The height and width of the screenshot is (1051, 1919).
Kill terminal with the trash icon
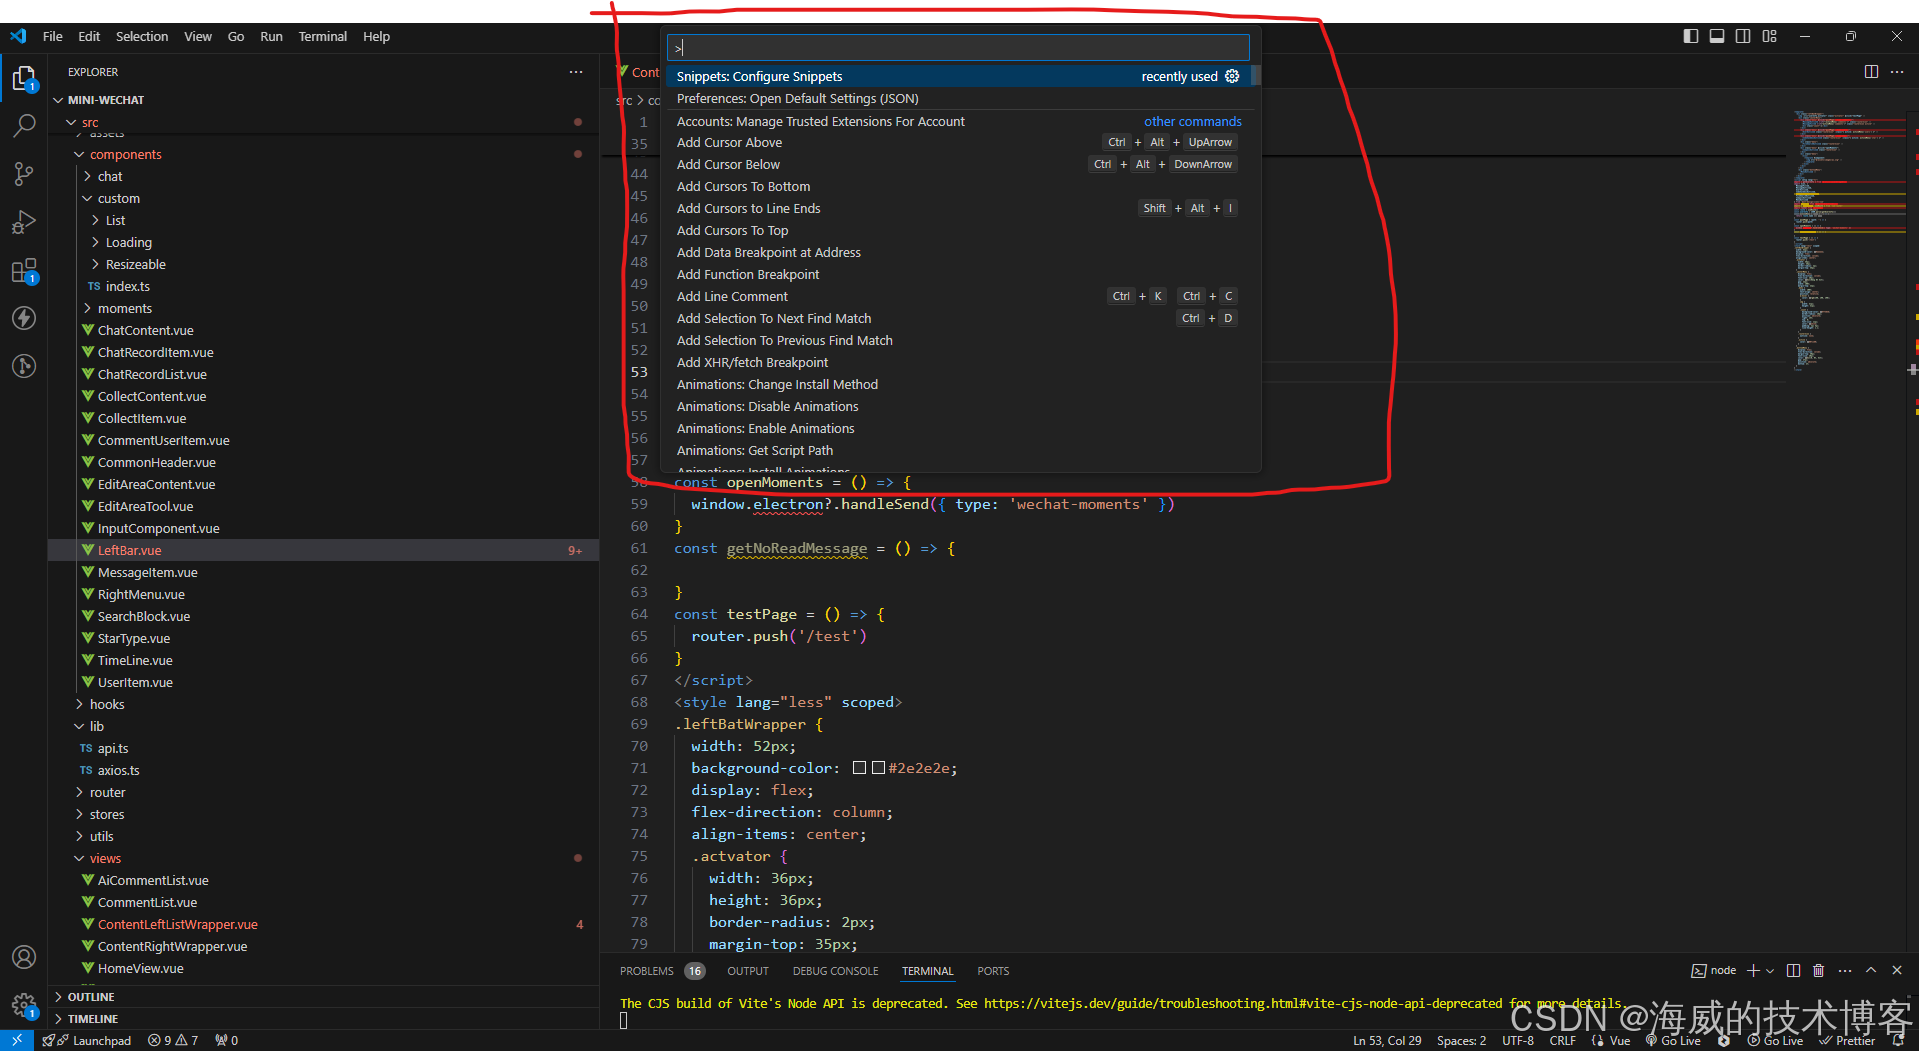point(1818,970)
